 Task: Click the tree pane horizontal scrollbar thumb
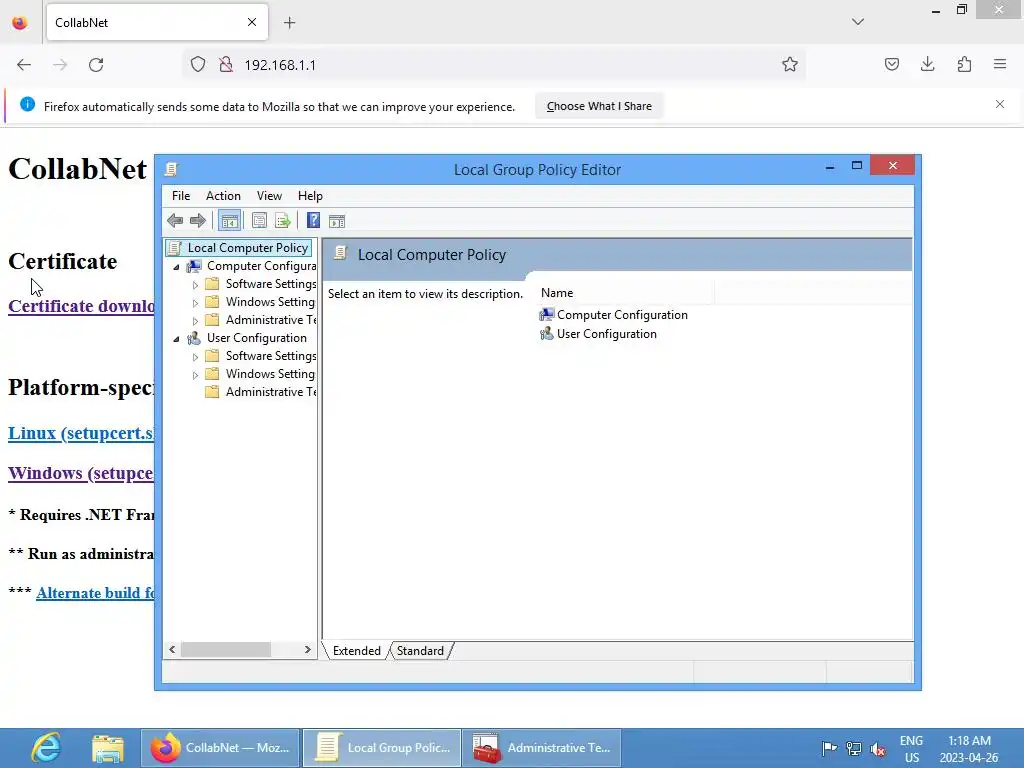pos(226,649)
